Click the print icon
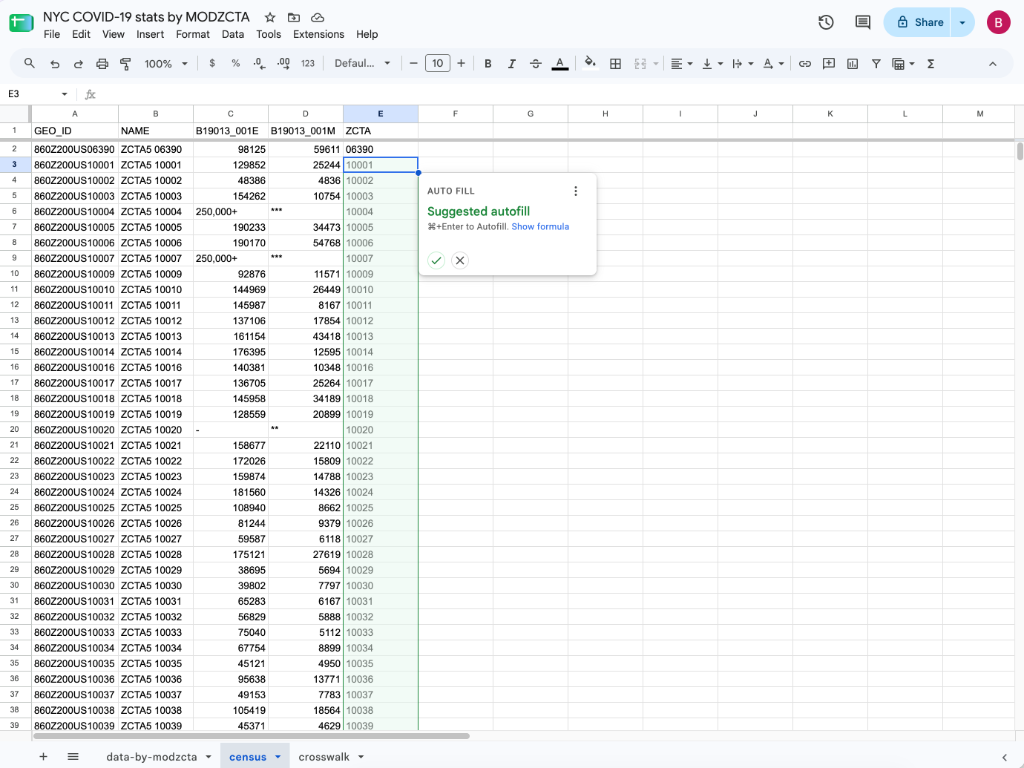Screen dimensions: 1024x768 102,63
